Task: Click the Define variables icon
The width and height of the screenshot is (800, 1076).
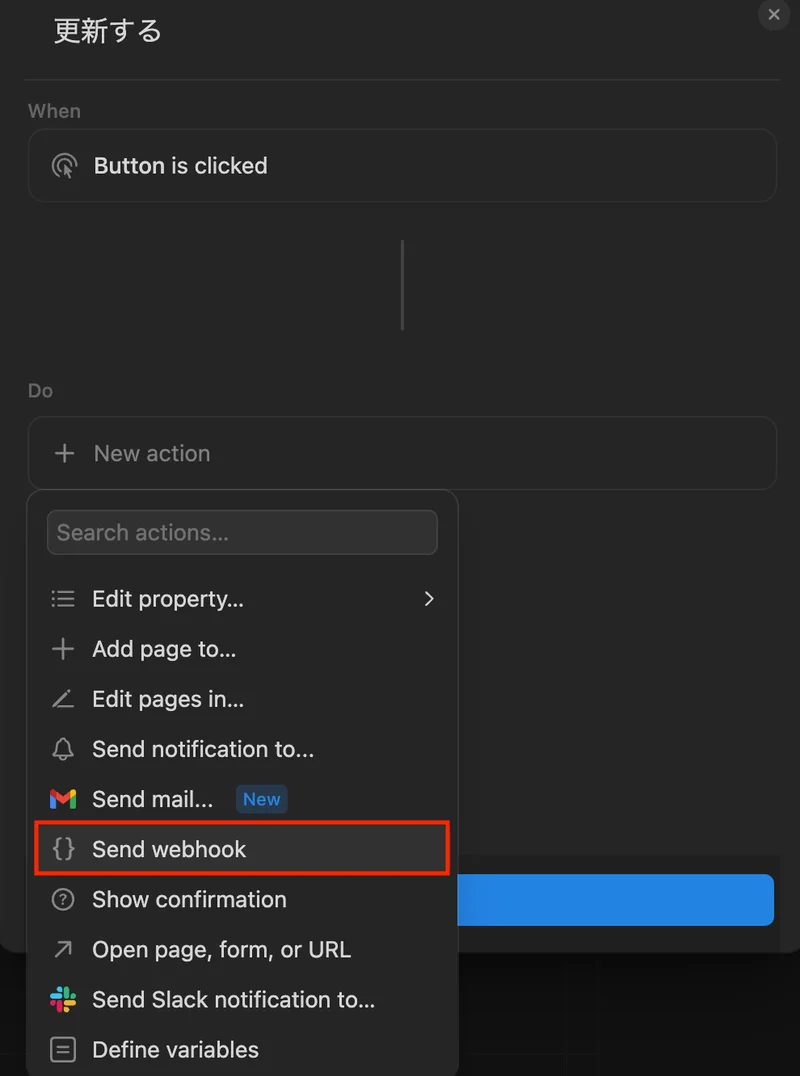Action: (63, 1049)
